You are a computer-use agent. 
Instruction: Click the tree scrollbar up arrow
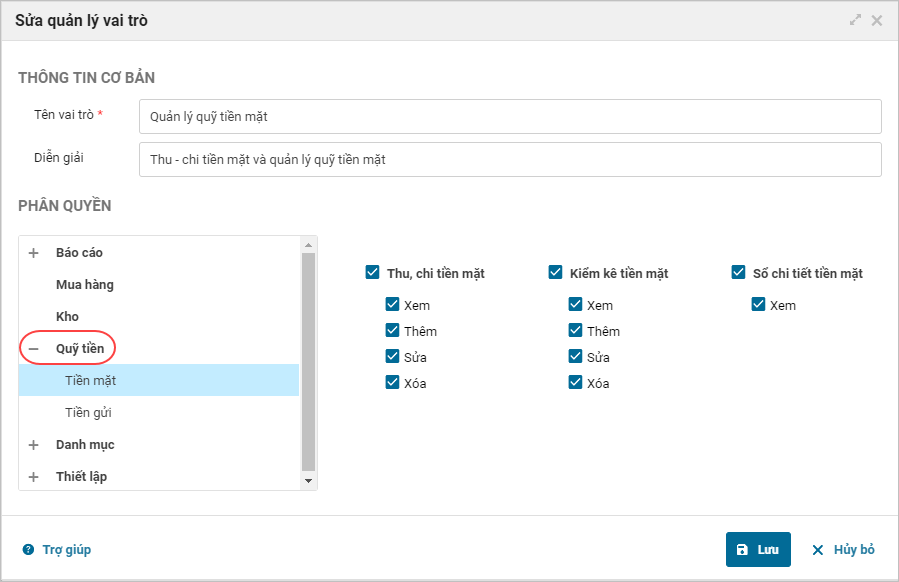point(309,245)
